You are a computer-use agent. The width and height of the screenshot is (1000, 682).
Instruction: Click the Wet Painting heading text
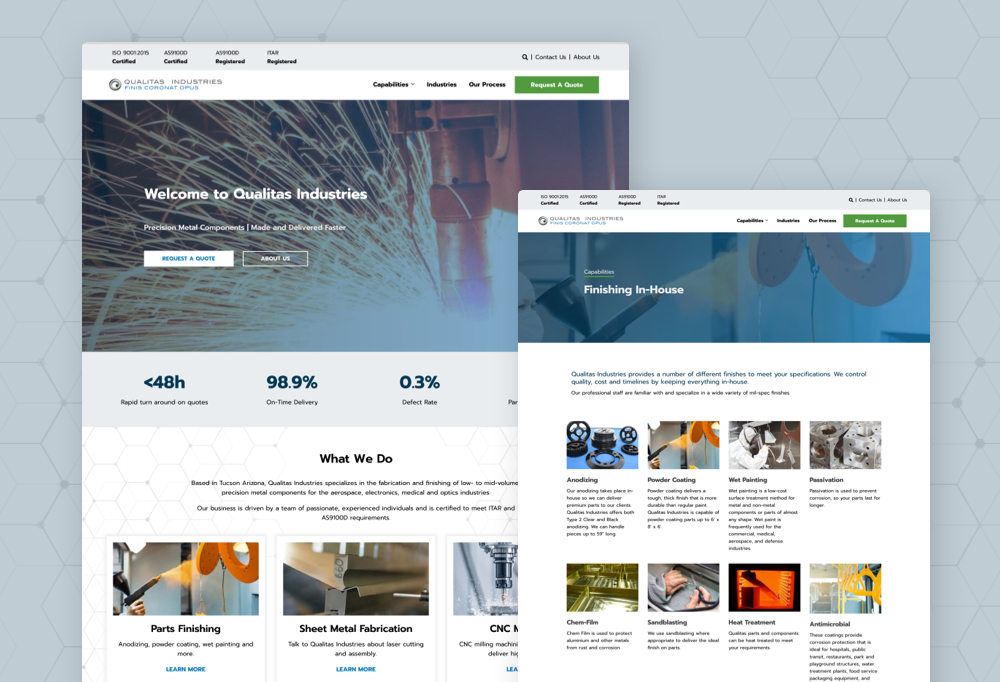click(748, 480)
